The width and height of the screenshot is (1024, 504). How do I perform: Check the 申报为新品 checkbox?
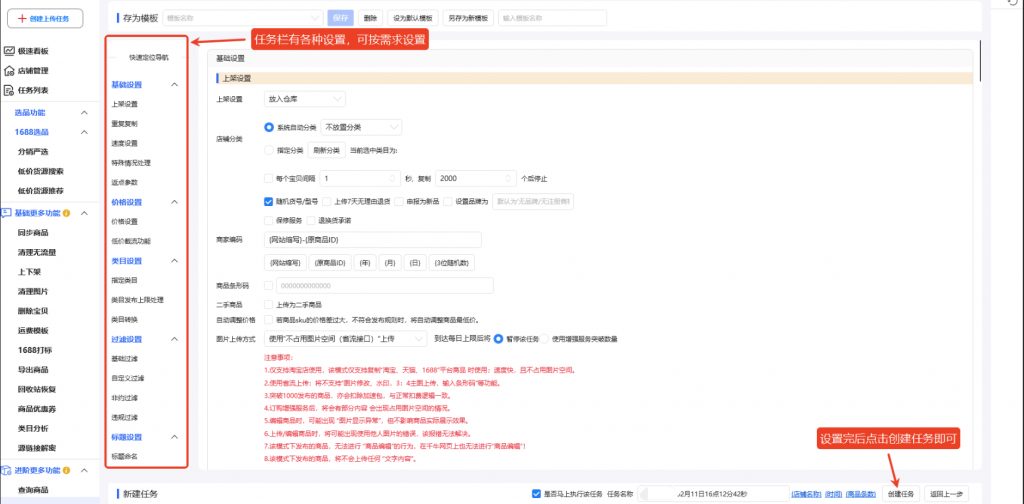click(x=398, y=202)
